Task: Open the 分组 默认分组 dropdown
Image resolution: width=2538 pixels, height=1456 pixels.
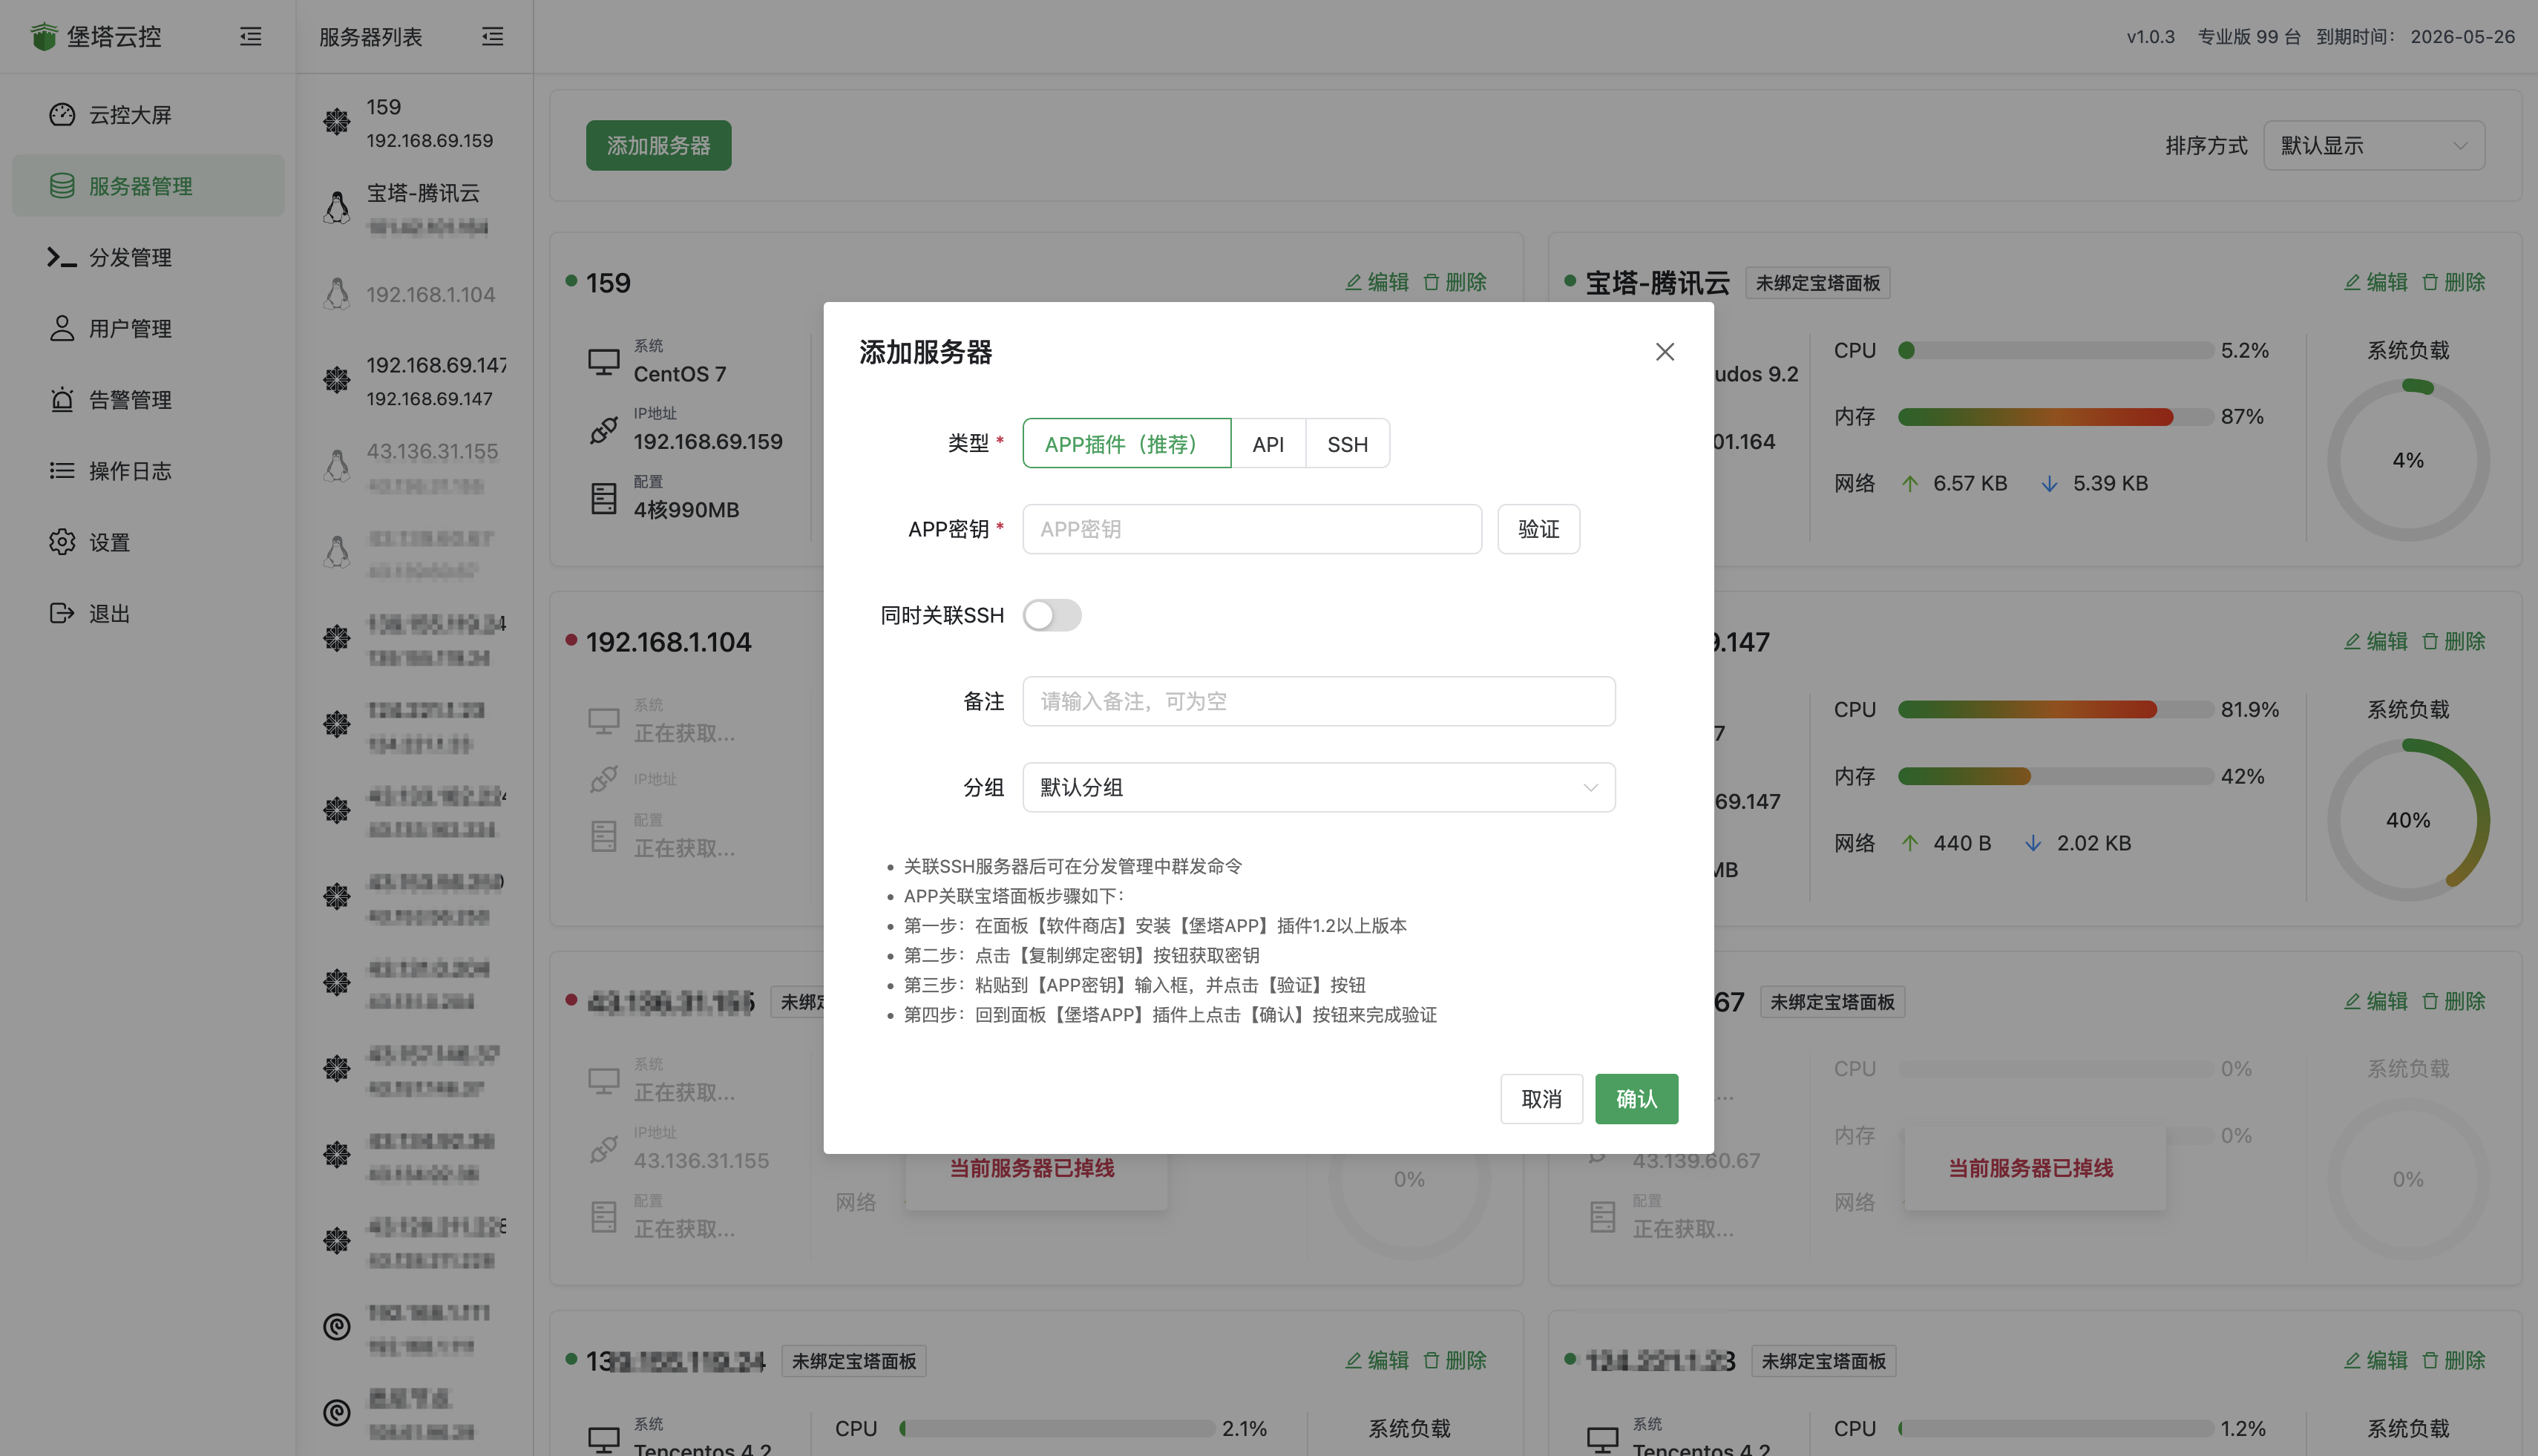Action: (x=1318, y=787)
